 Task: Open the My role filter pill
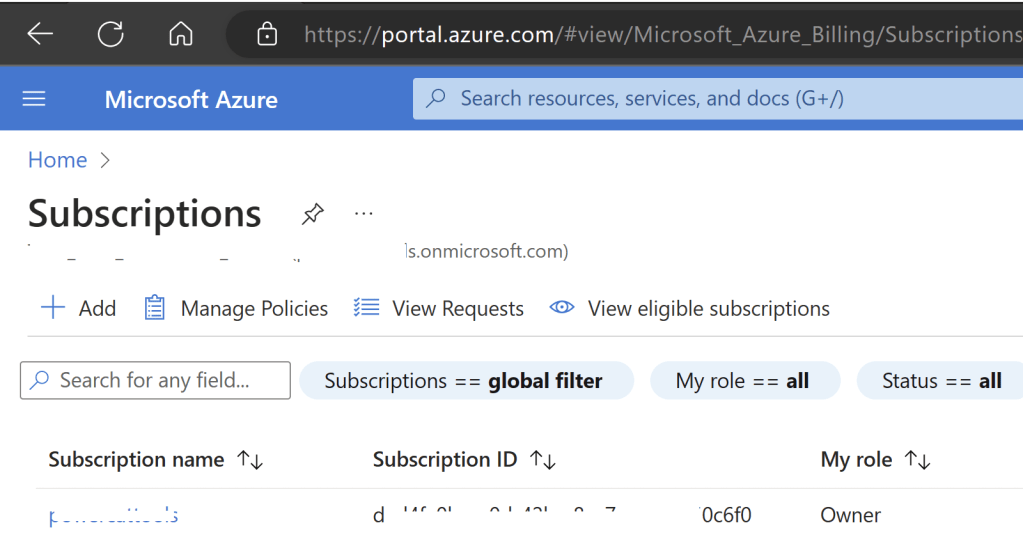[x=744, y=381]
